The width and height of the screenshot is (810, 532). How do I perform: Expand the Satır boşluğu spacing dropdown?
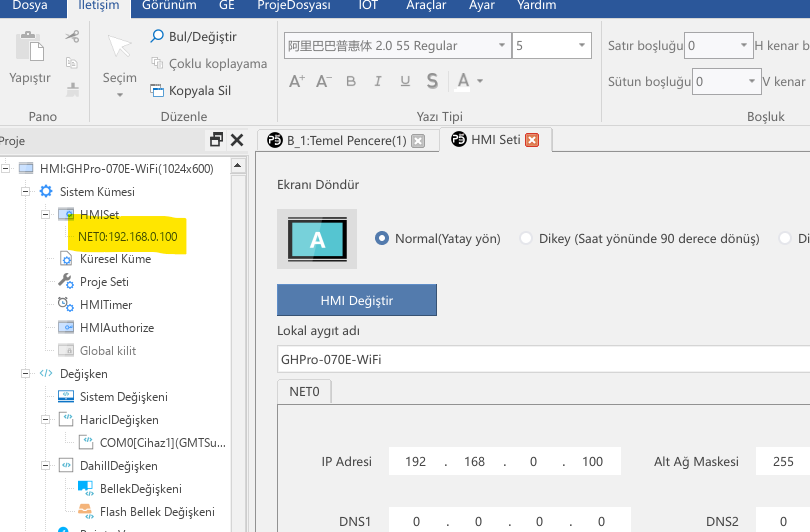pyautogui.click(x=744, y=46)
